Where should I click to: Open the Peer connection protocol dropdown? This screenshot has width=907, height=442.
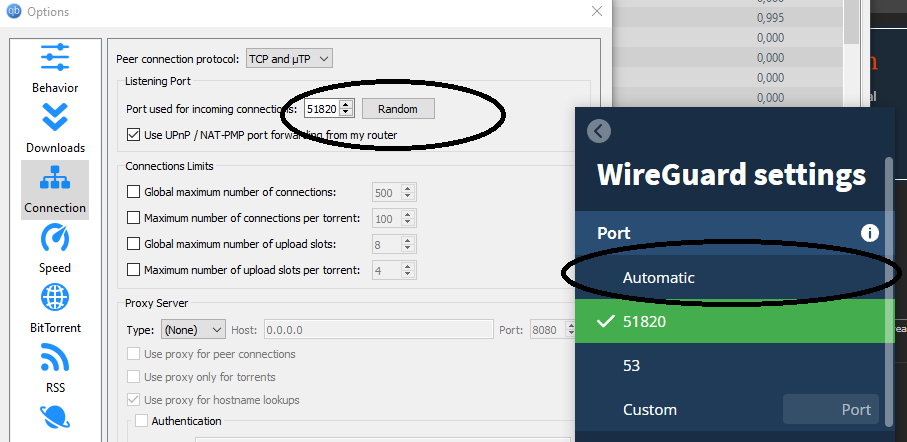tap(289, 58)
